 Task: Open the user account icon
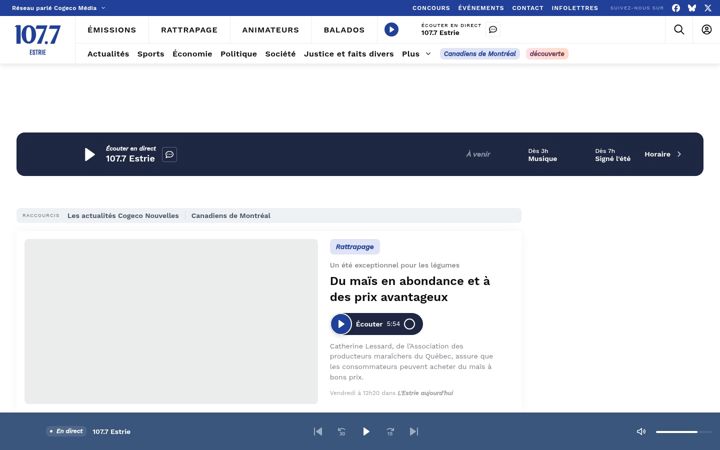pyautogui.click(x=706, y=30)
